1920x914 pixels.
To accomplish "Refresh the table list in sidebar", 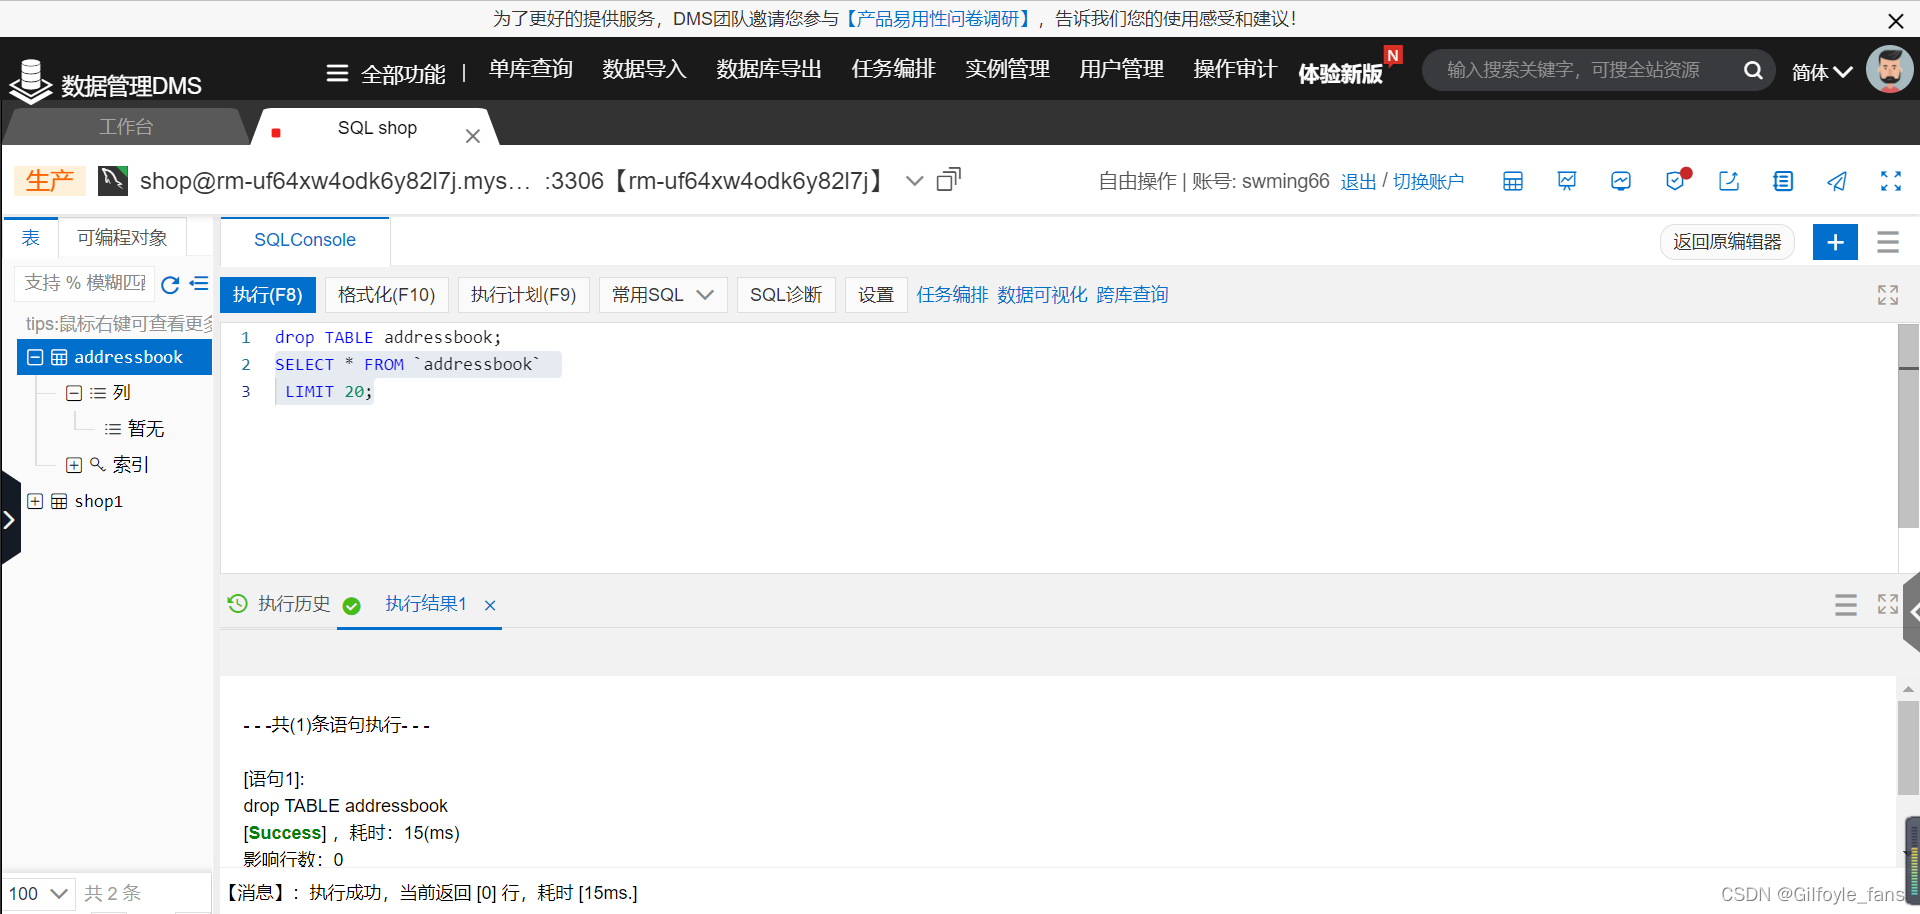I will coord(169,285).
